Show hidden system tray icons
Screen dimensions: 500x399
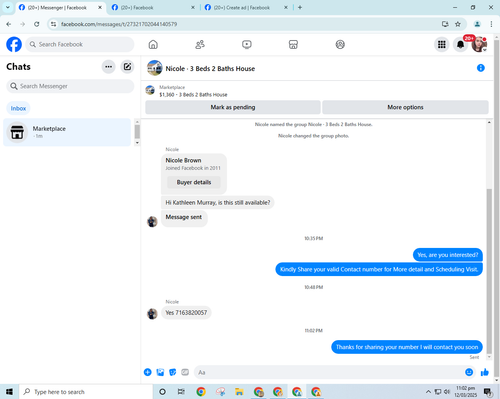click(x=428, y=392)
